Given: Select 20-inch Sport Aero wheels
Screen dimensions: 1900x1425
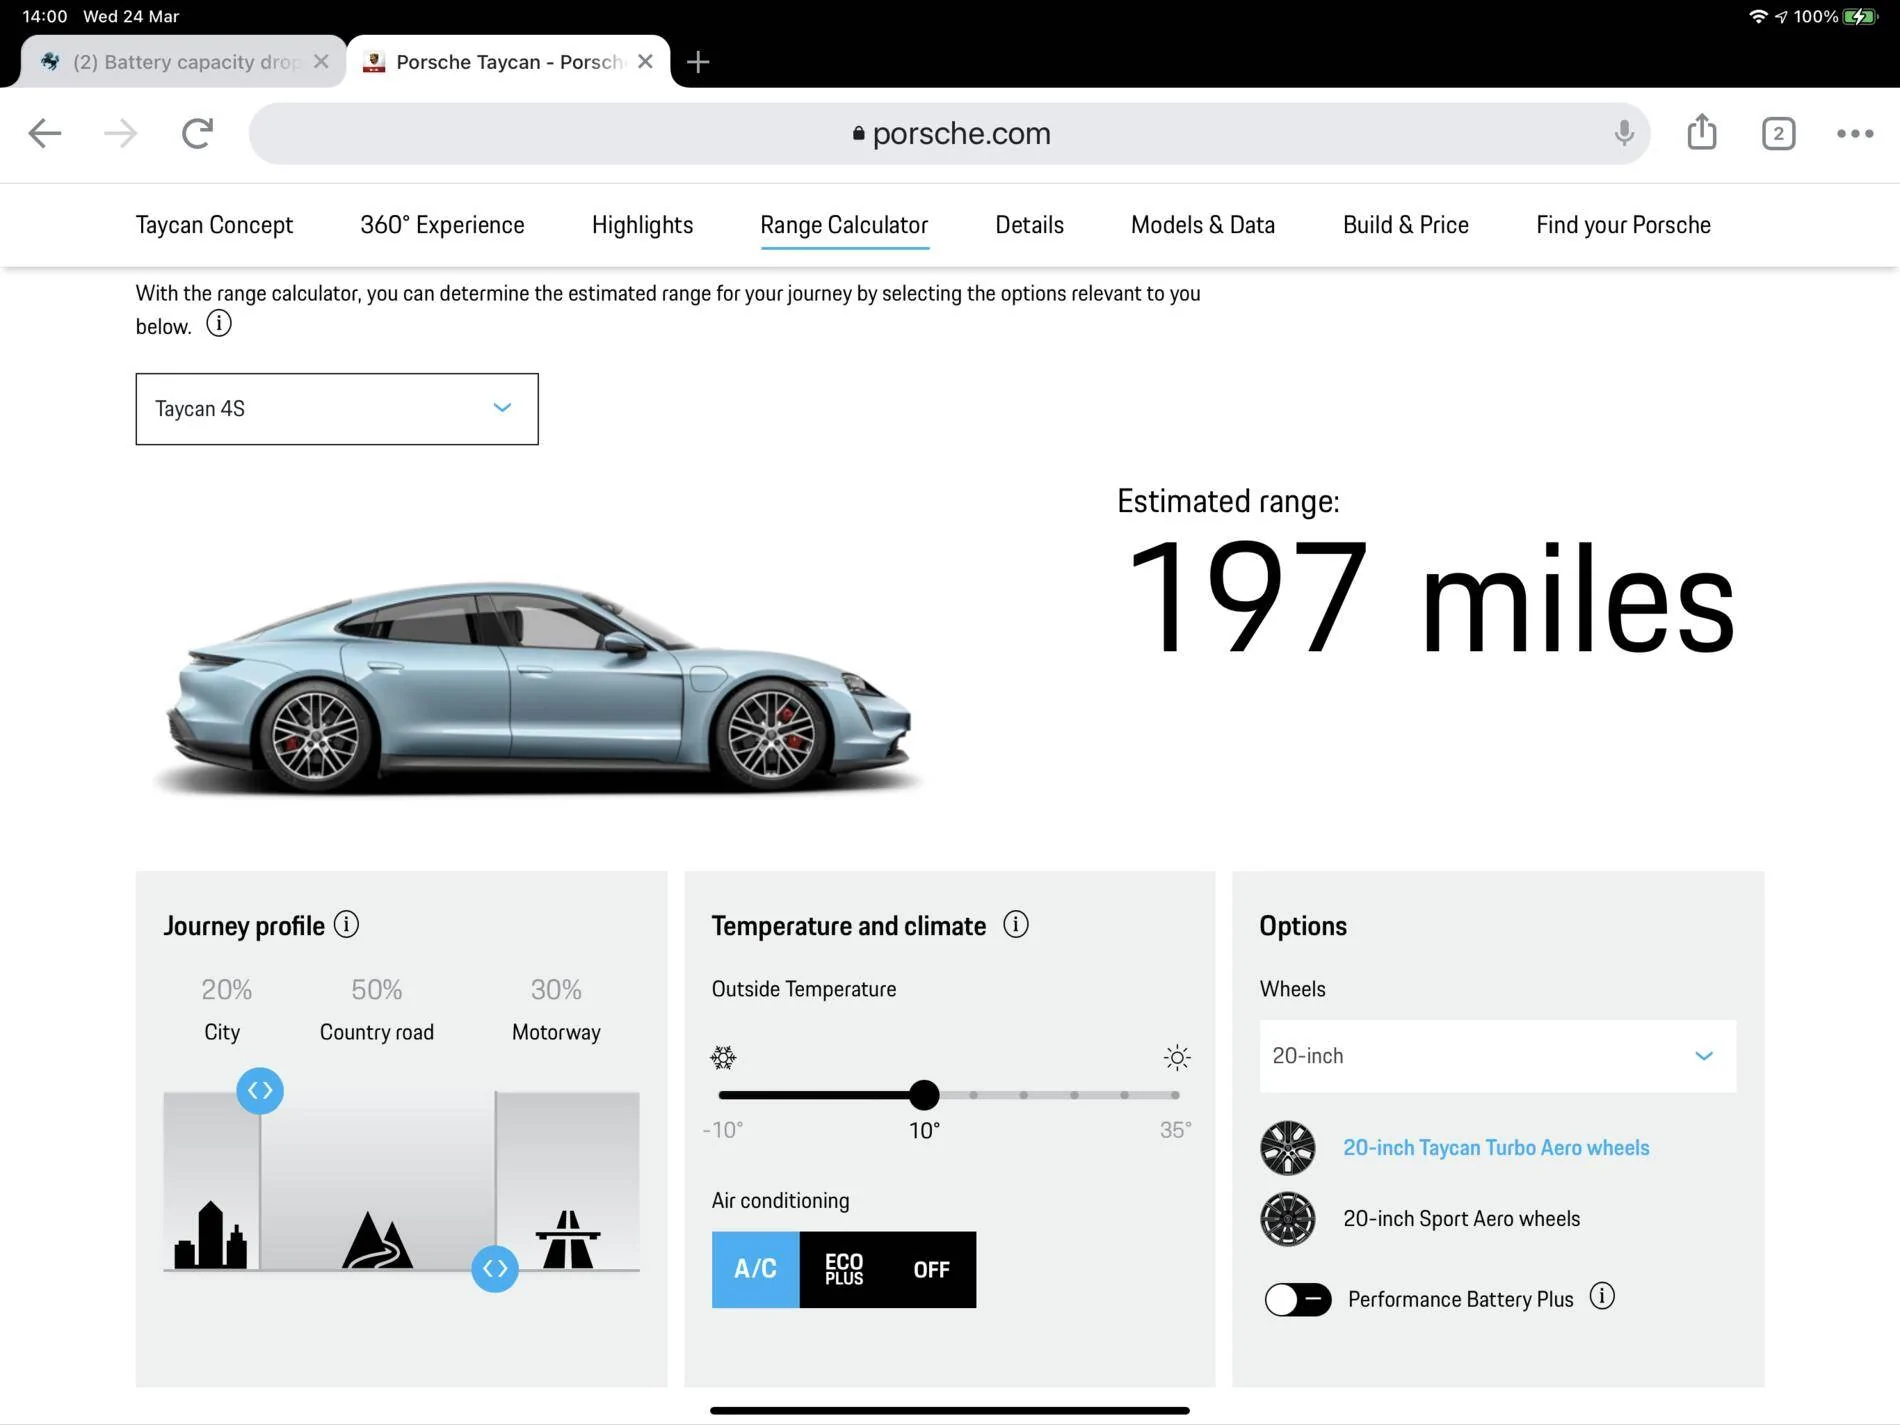Looking at the screenshot, I should (x=1461, y=1219).
